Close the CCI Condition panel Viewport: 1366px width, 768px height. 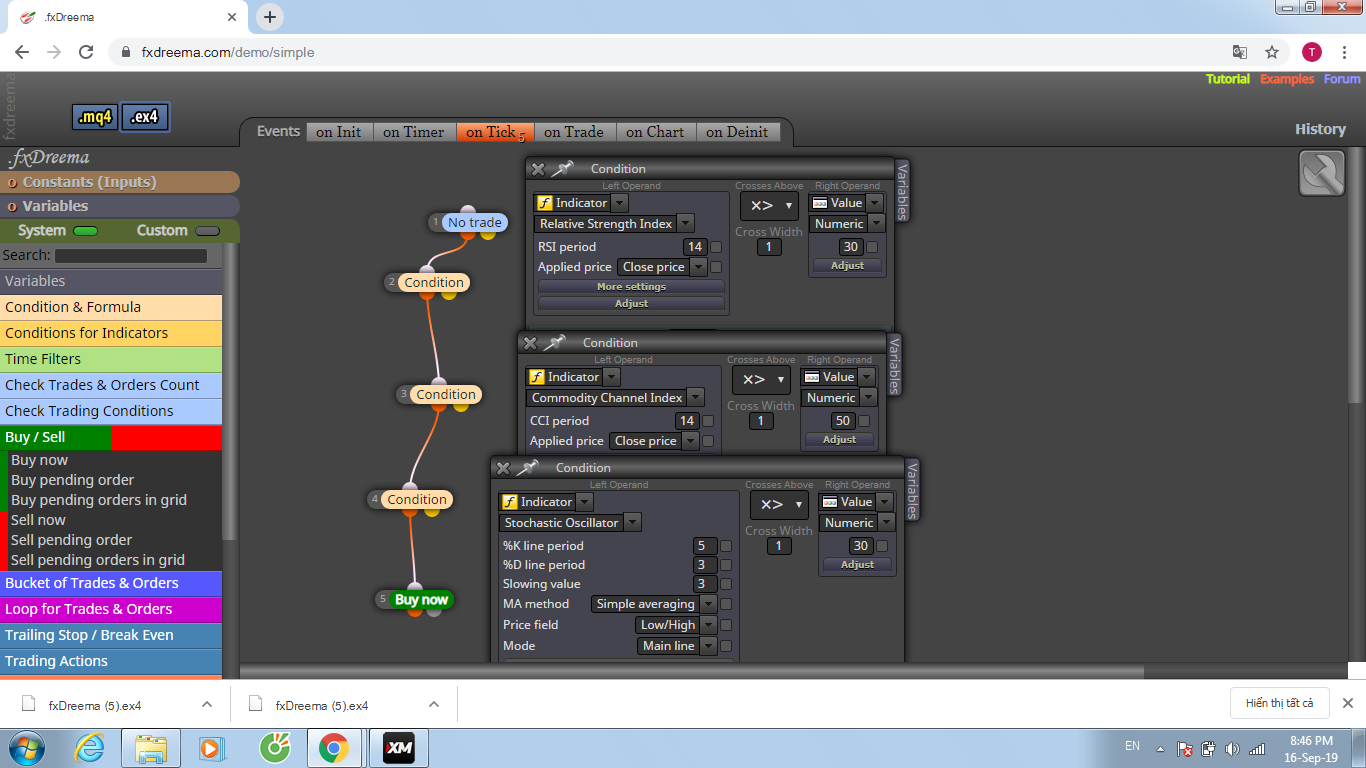point(530,343)
